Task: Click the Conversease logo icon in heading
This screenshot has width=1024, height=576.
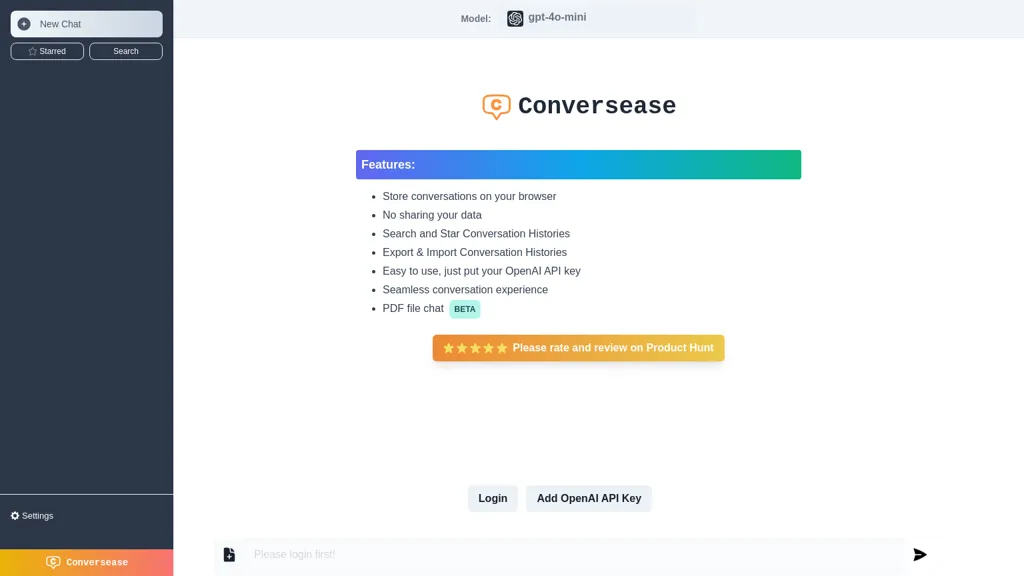Action: pyautogui.click(x=496, y=106)
